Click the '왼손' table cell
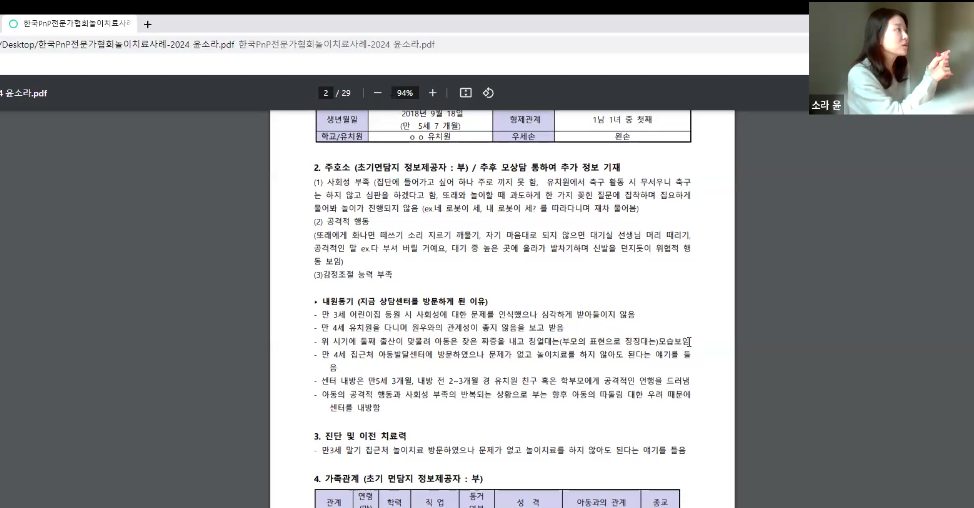Screen dimensions: 974x508 coord(622,137)
